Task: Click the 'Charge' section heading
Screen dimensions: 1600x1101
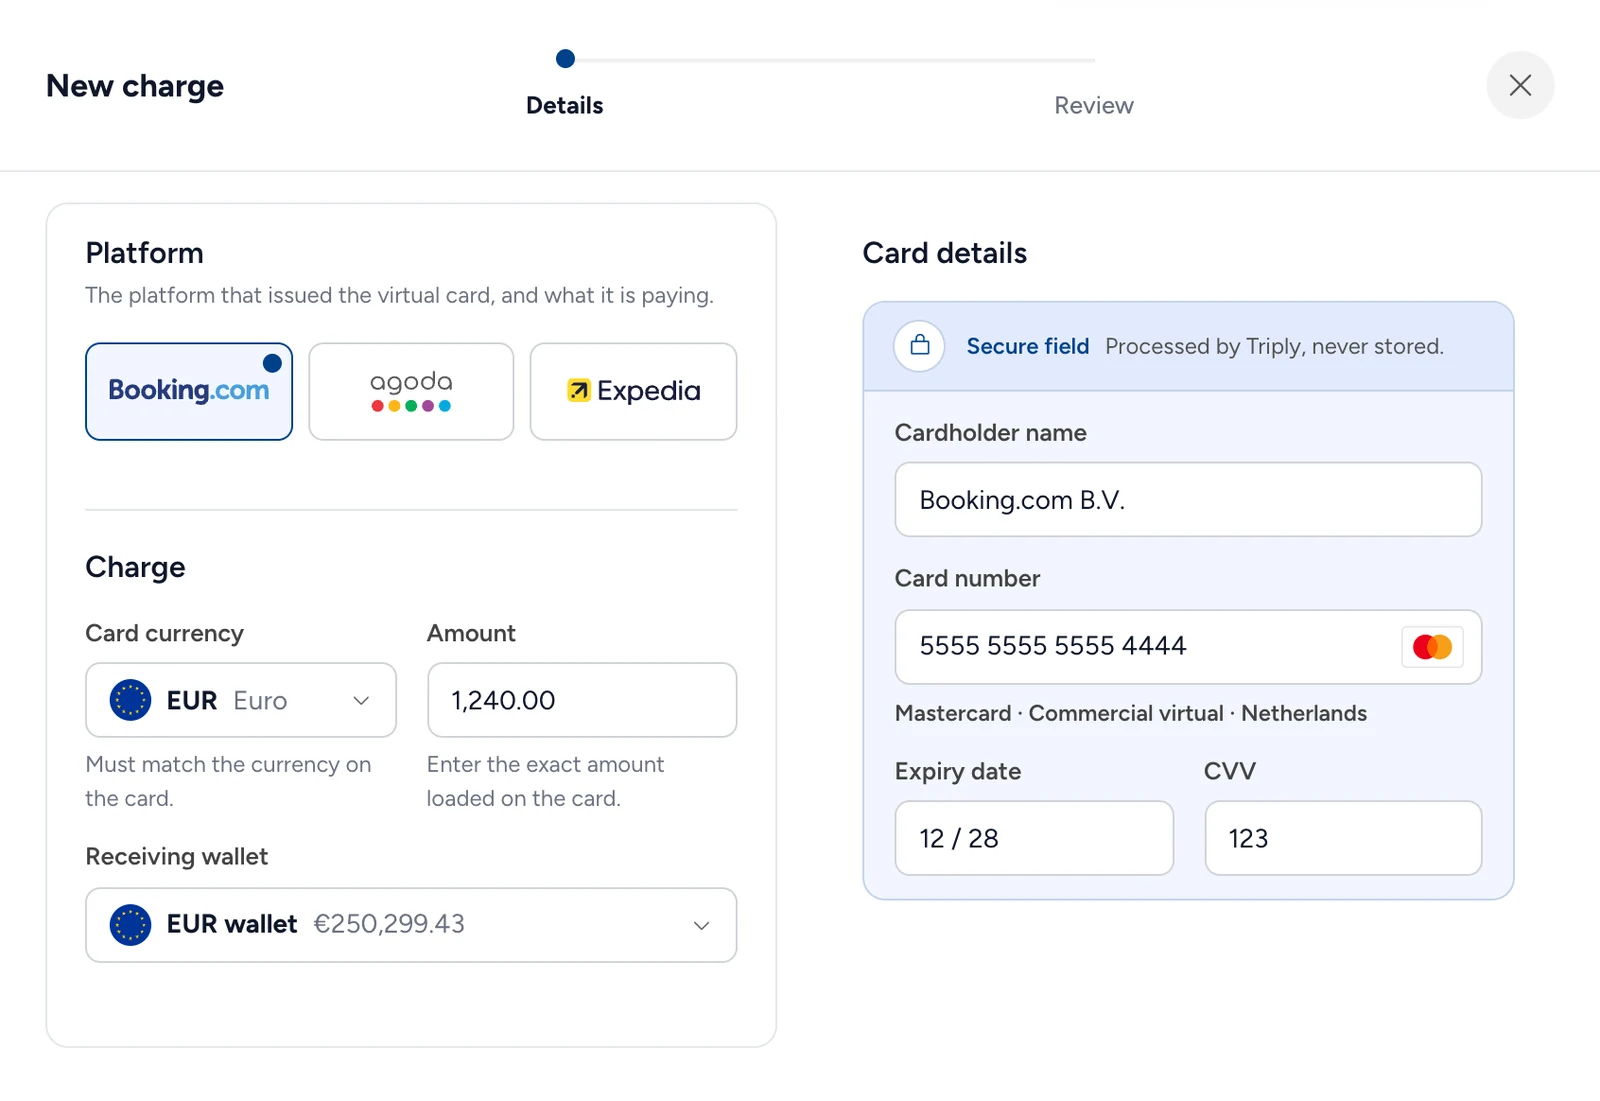Action: 136,567
